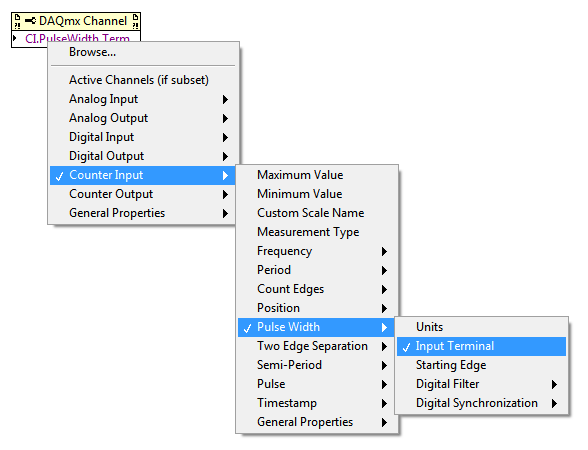This screenshot has height=450, width=588.
Task: Open the Digital Input submenu
Action: tap(143, 137)
